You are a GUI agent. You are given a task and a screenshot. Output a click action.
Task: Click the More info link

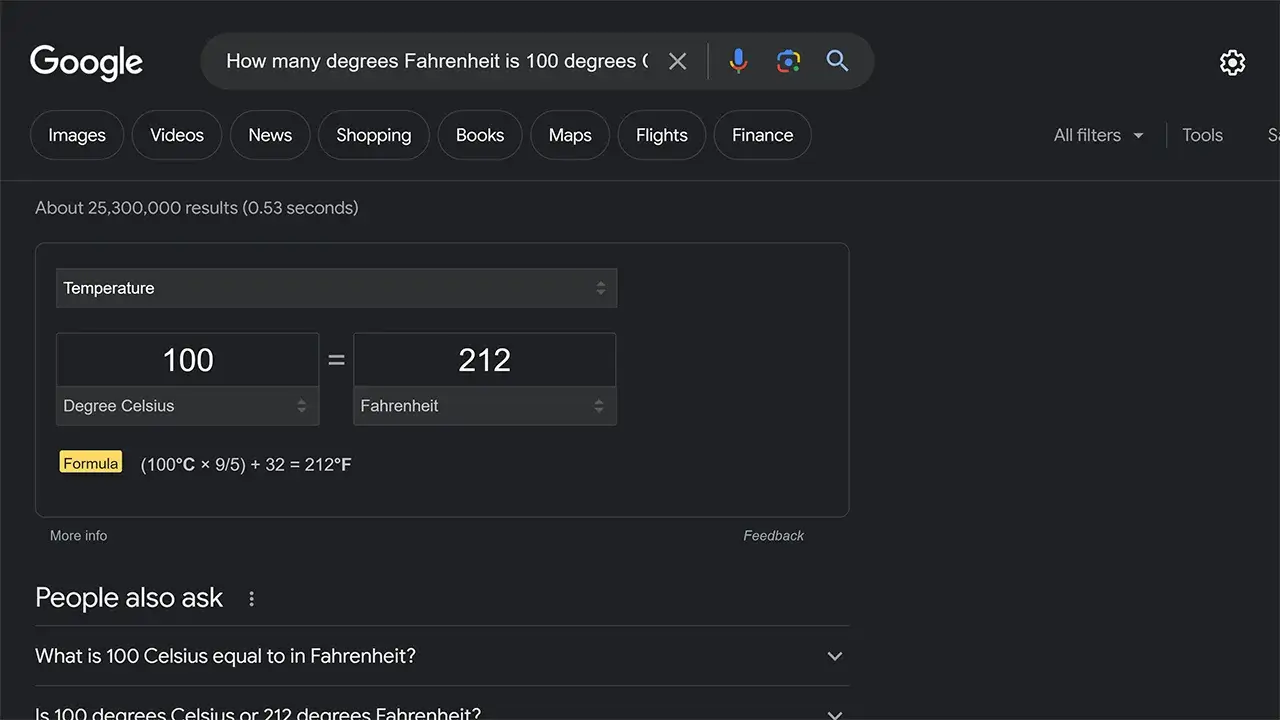point(79,536)
